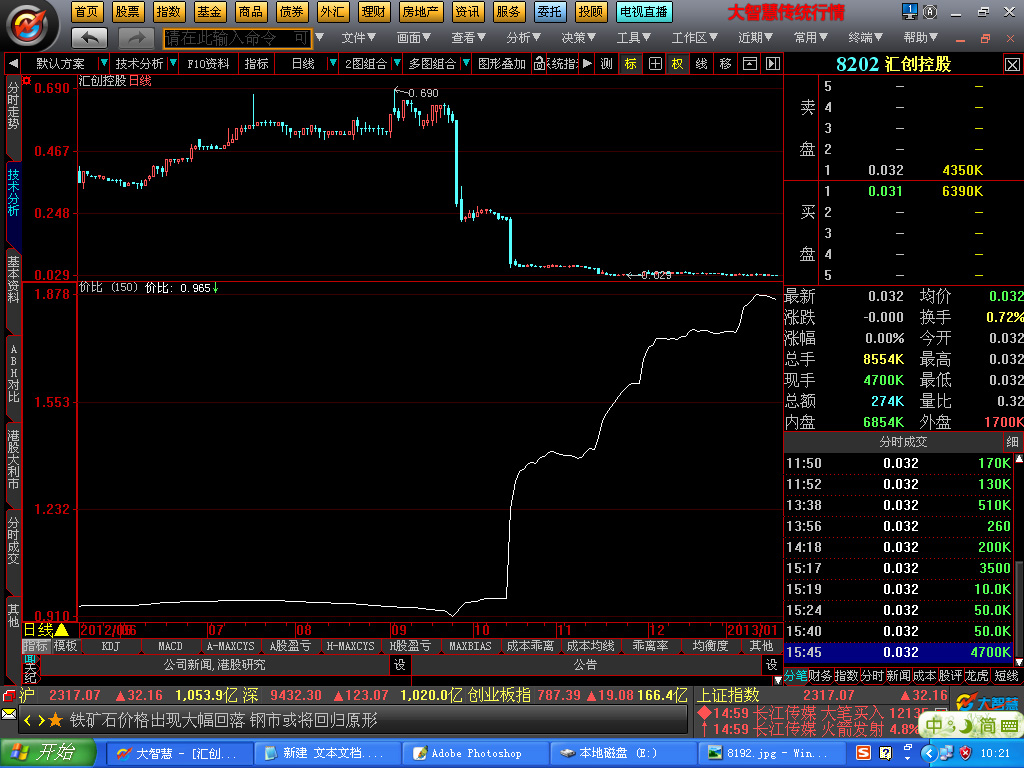Open the command input dropdown arrow
Screen dimensions: 1024x768
[319, 38]
